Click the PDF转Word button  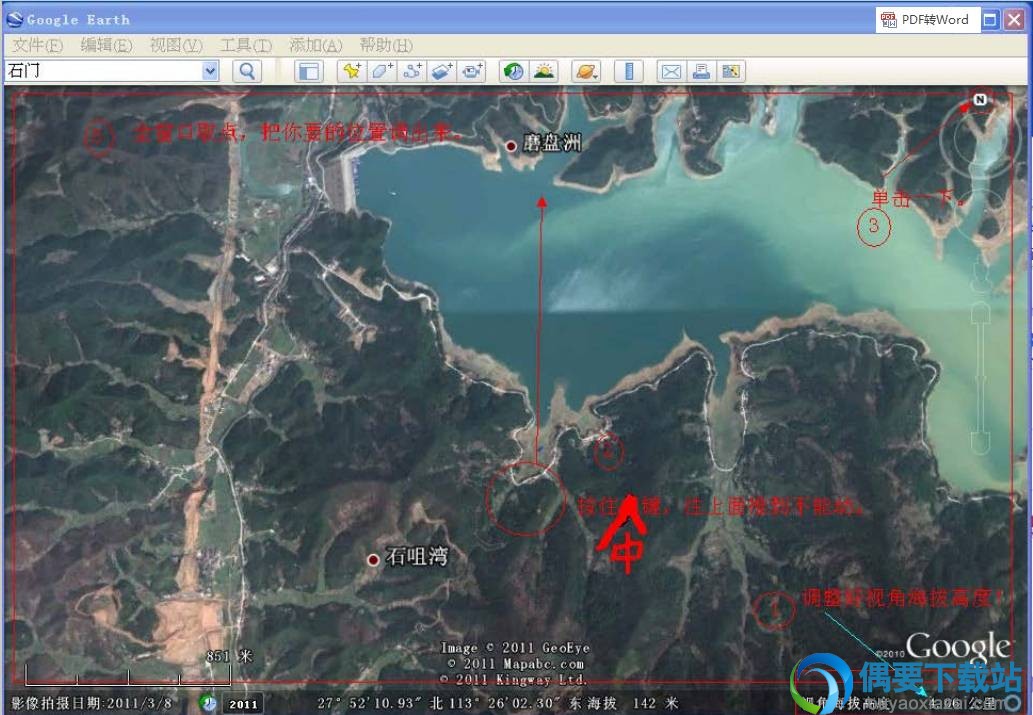tap(926, 20)
